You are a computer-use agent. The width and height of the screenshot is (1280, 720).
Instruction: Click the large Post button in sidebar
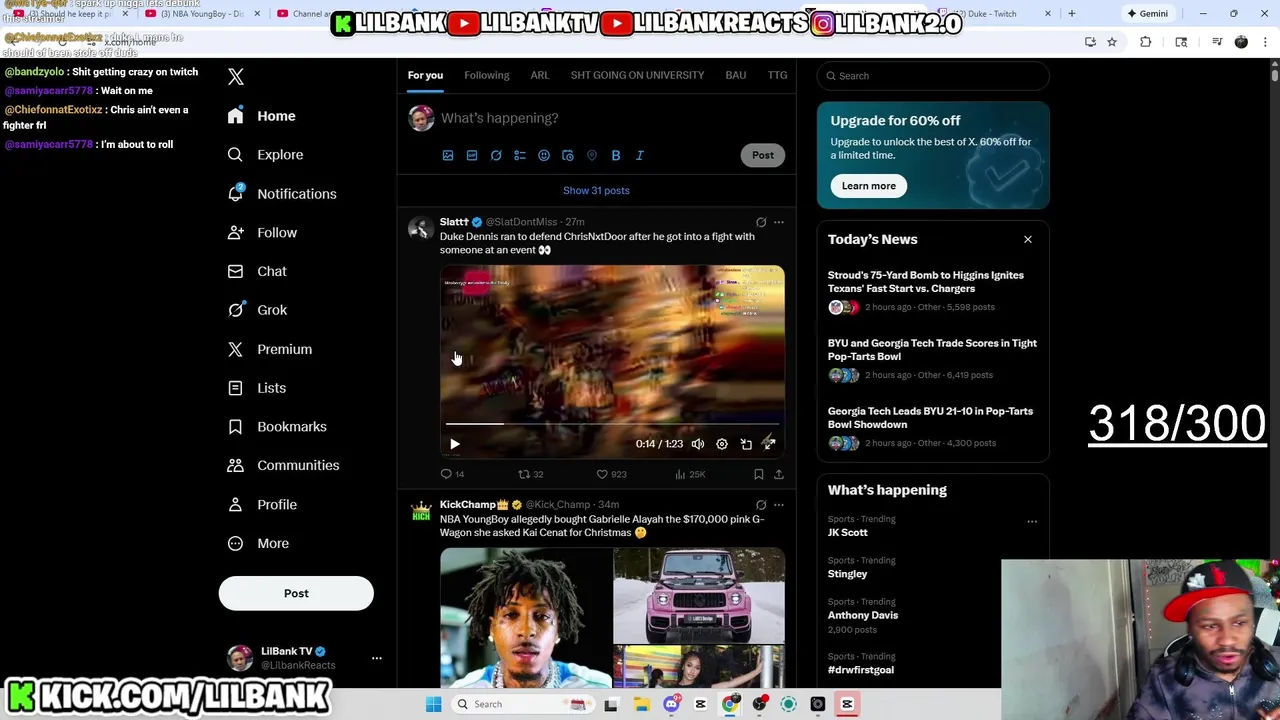(296, 594)
